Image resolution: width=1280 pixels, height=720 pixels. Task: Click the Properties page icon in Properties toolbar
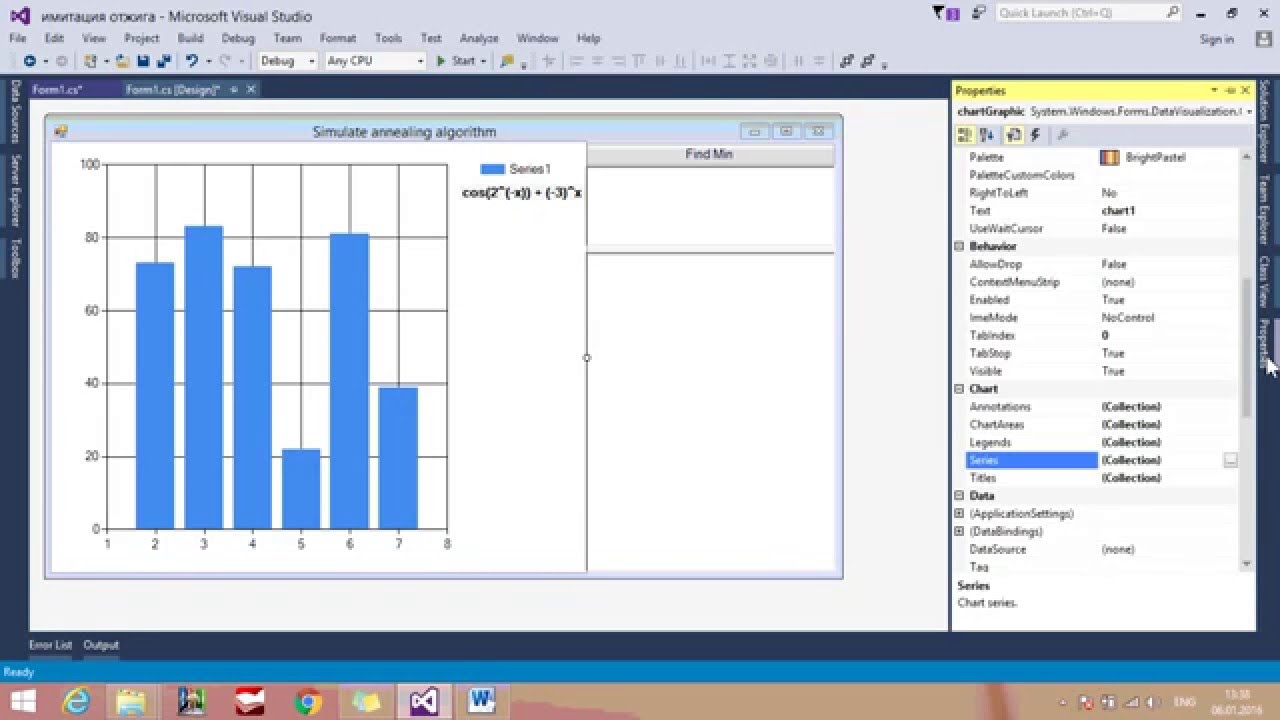tap(1013, 135)
